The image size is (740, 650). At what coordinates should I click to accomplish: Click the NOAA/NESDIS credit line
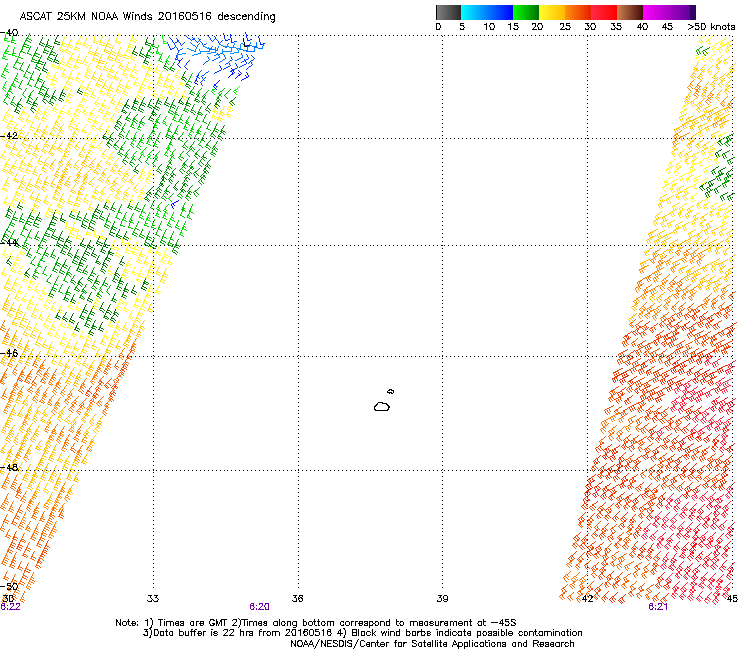(x=432, y=644)
